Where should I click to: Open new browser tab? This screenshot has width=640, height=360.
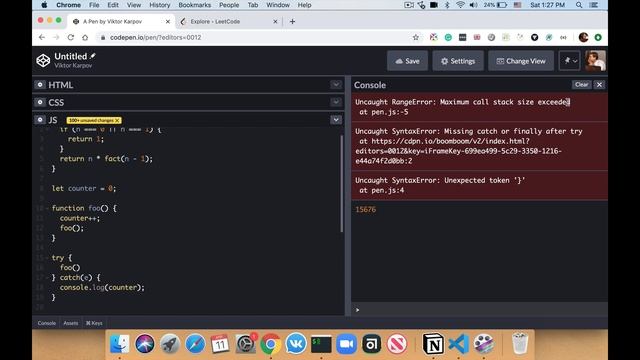coord(292,22)
